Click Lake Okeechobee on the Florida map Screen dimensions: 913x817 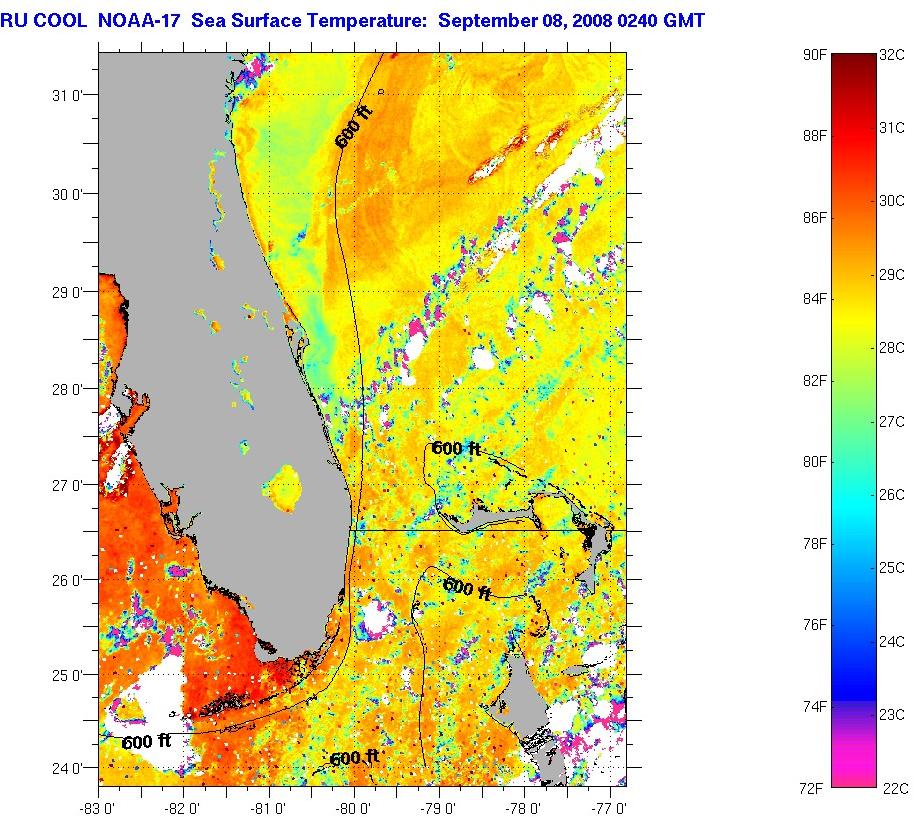pos(284,487)
